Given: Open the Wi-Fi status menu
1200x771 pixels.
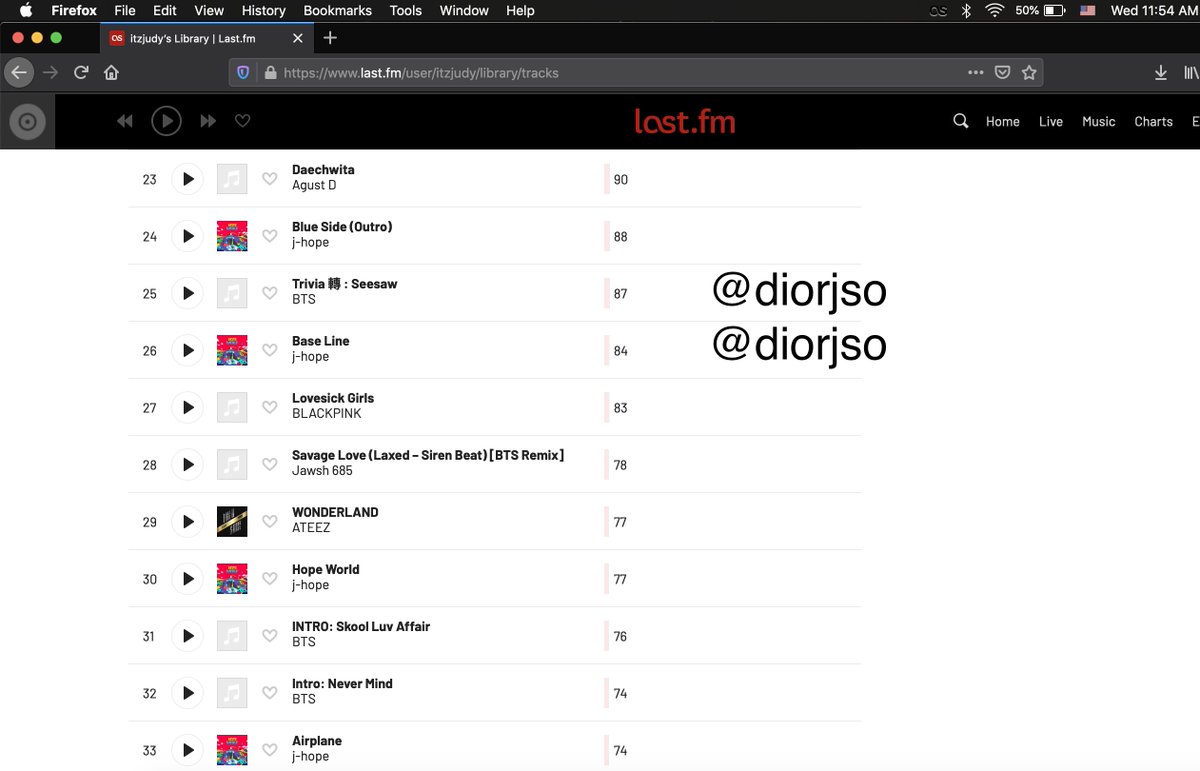Looking at the screenshot, I should (994, 11).
